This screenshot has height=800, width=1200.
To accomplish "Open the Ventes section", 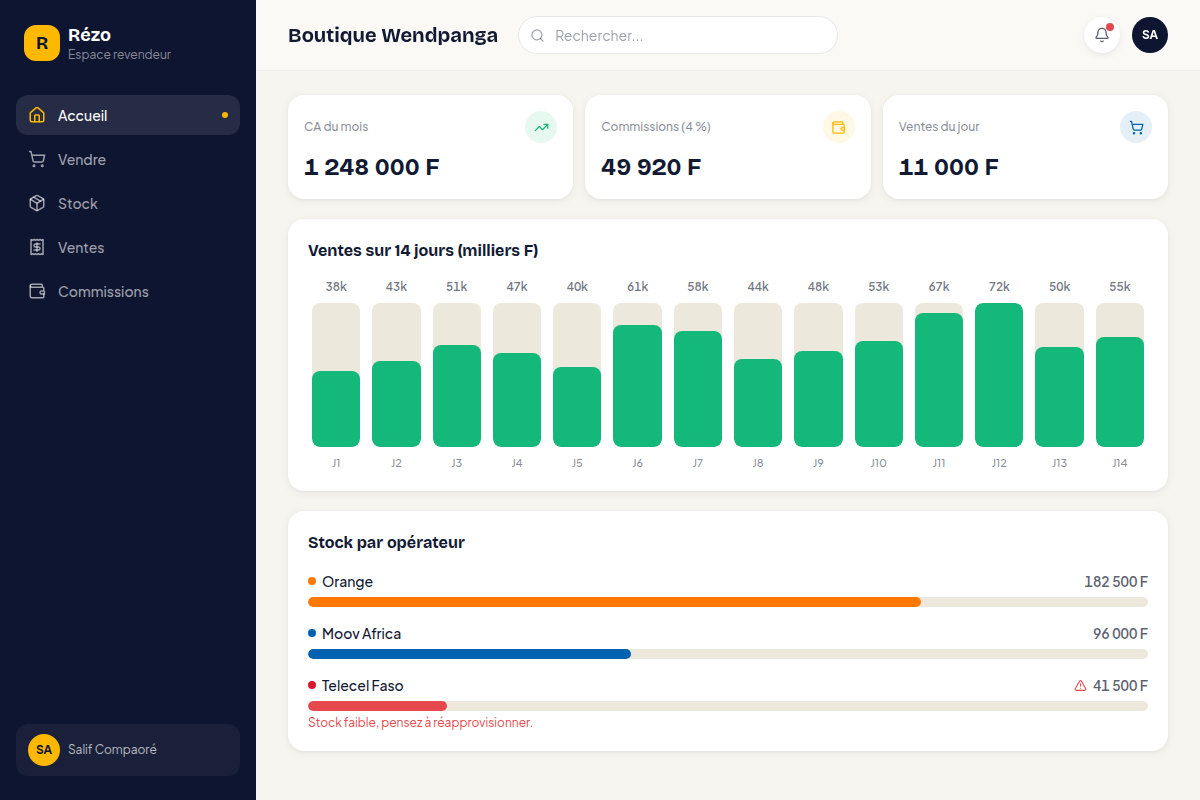I will pyautogui.click(x=128, y=247).
